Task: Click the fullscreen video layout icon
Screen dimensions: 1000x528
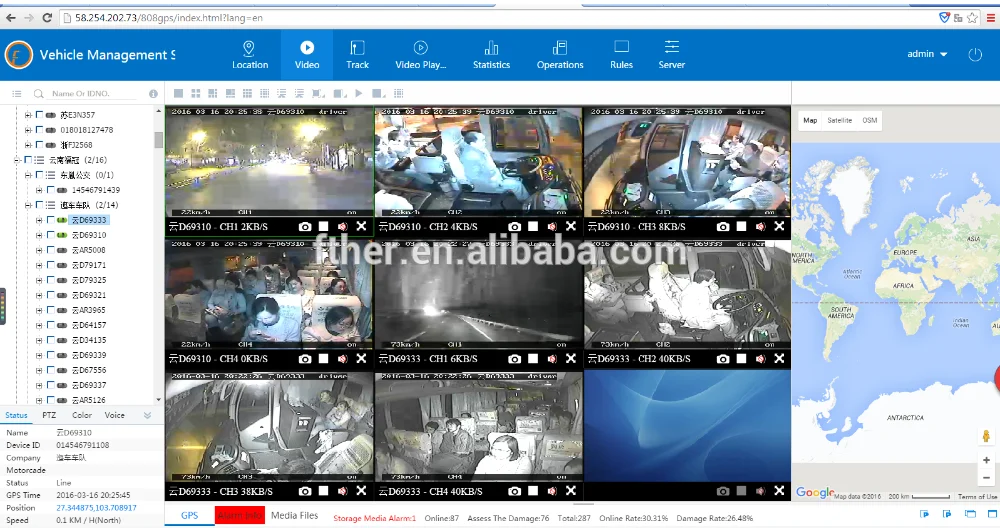Action: coord(318,94)
